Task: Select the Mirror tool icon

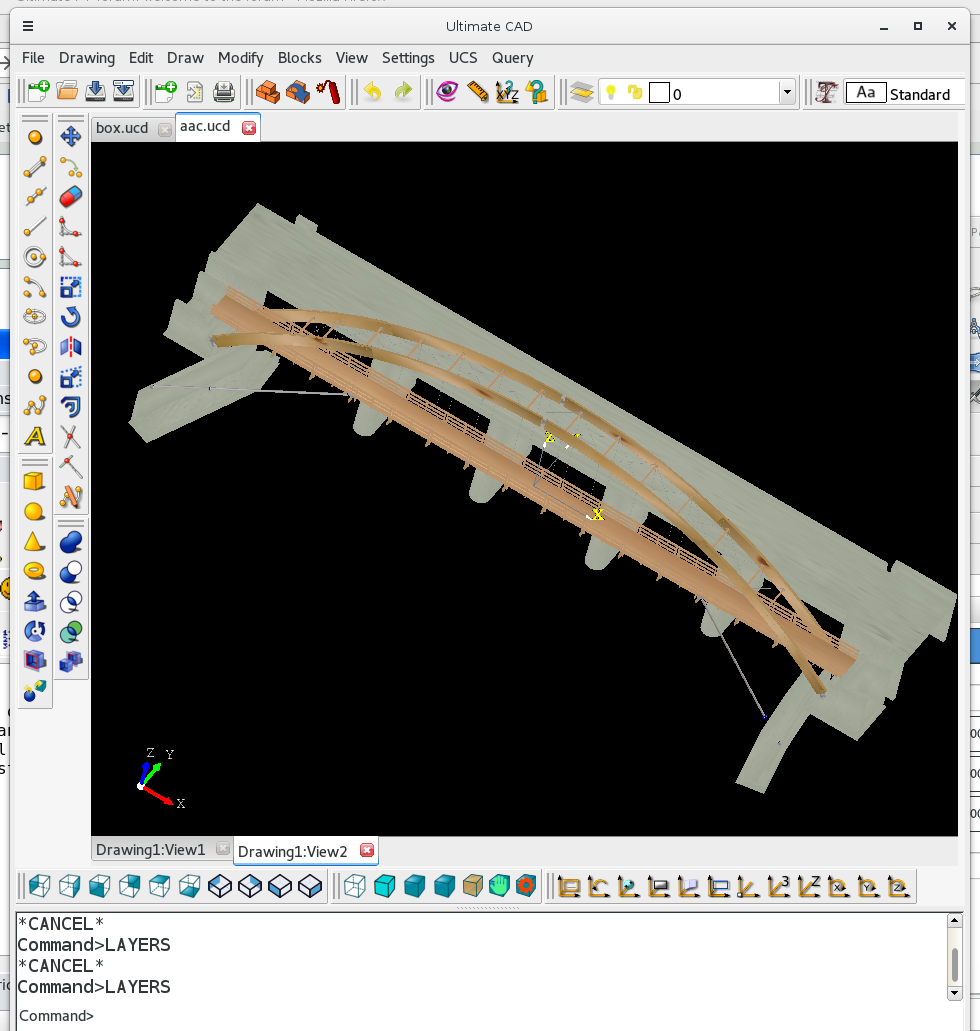Action: 71,347
